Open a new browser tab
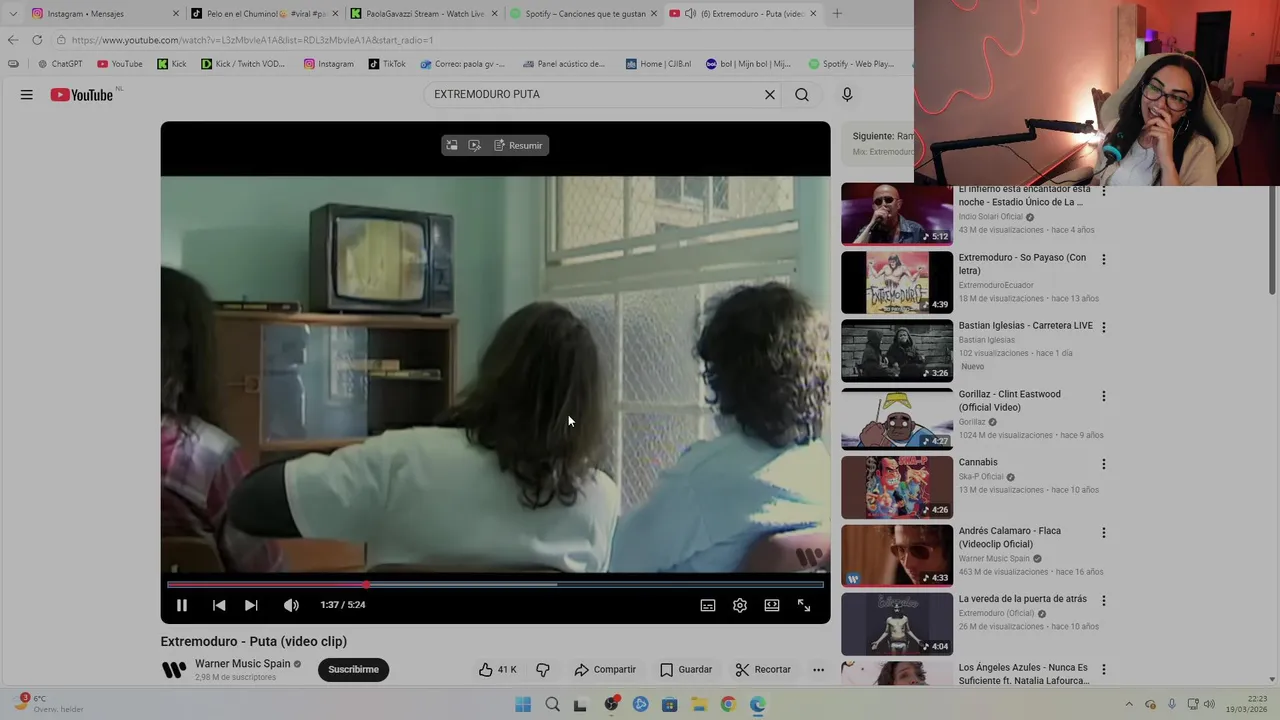The image size is (1280, 720). (837, 14)
